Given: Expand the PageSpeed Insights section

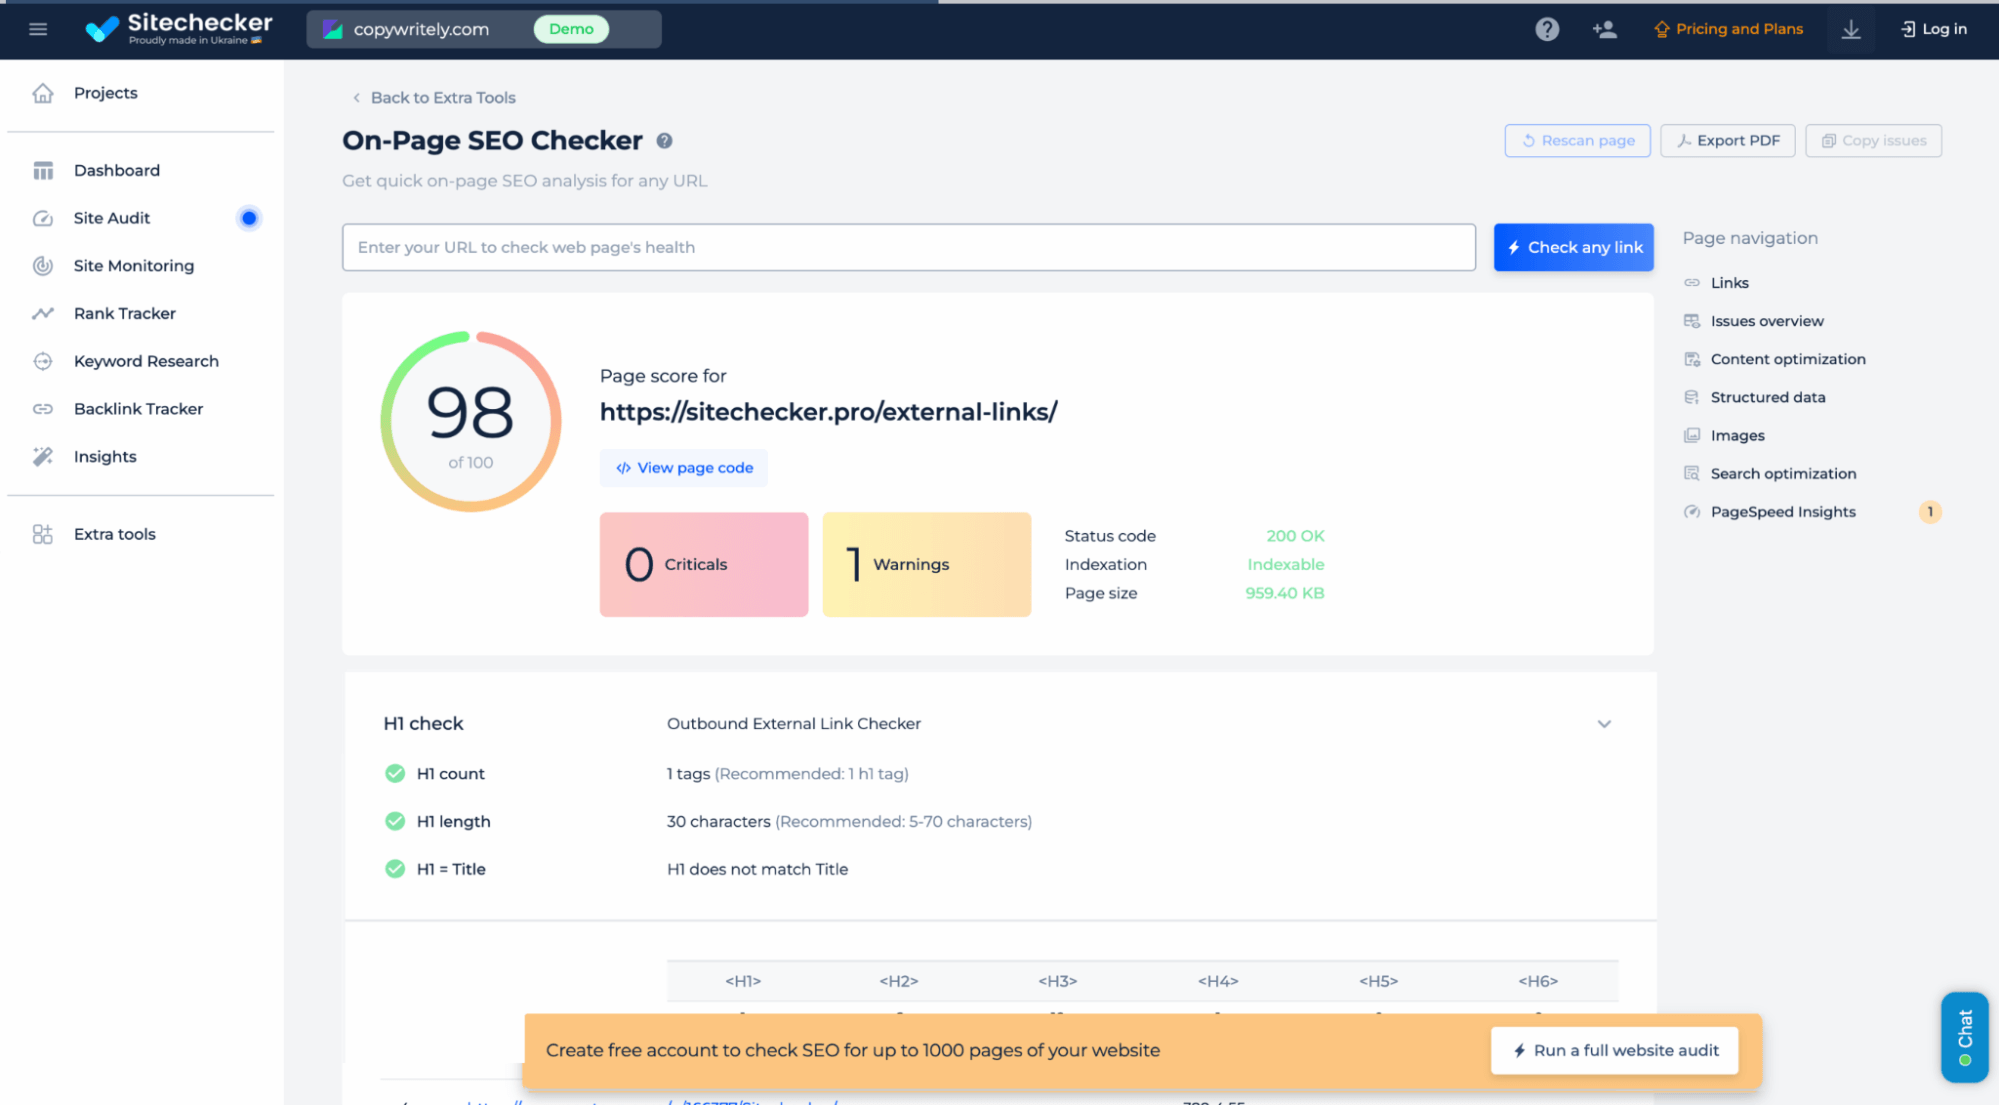Looking at the screenshot, I should tap(1783, 512).
